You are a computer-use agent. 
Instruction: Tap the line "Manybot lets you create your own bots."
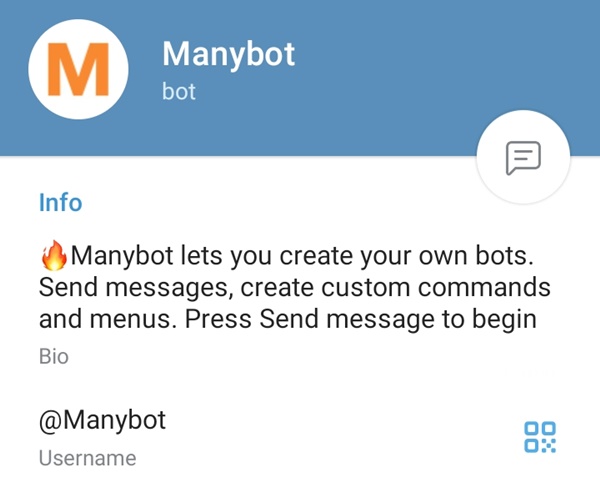(302, 255)
